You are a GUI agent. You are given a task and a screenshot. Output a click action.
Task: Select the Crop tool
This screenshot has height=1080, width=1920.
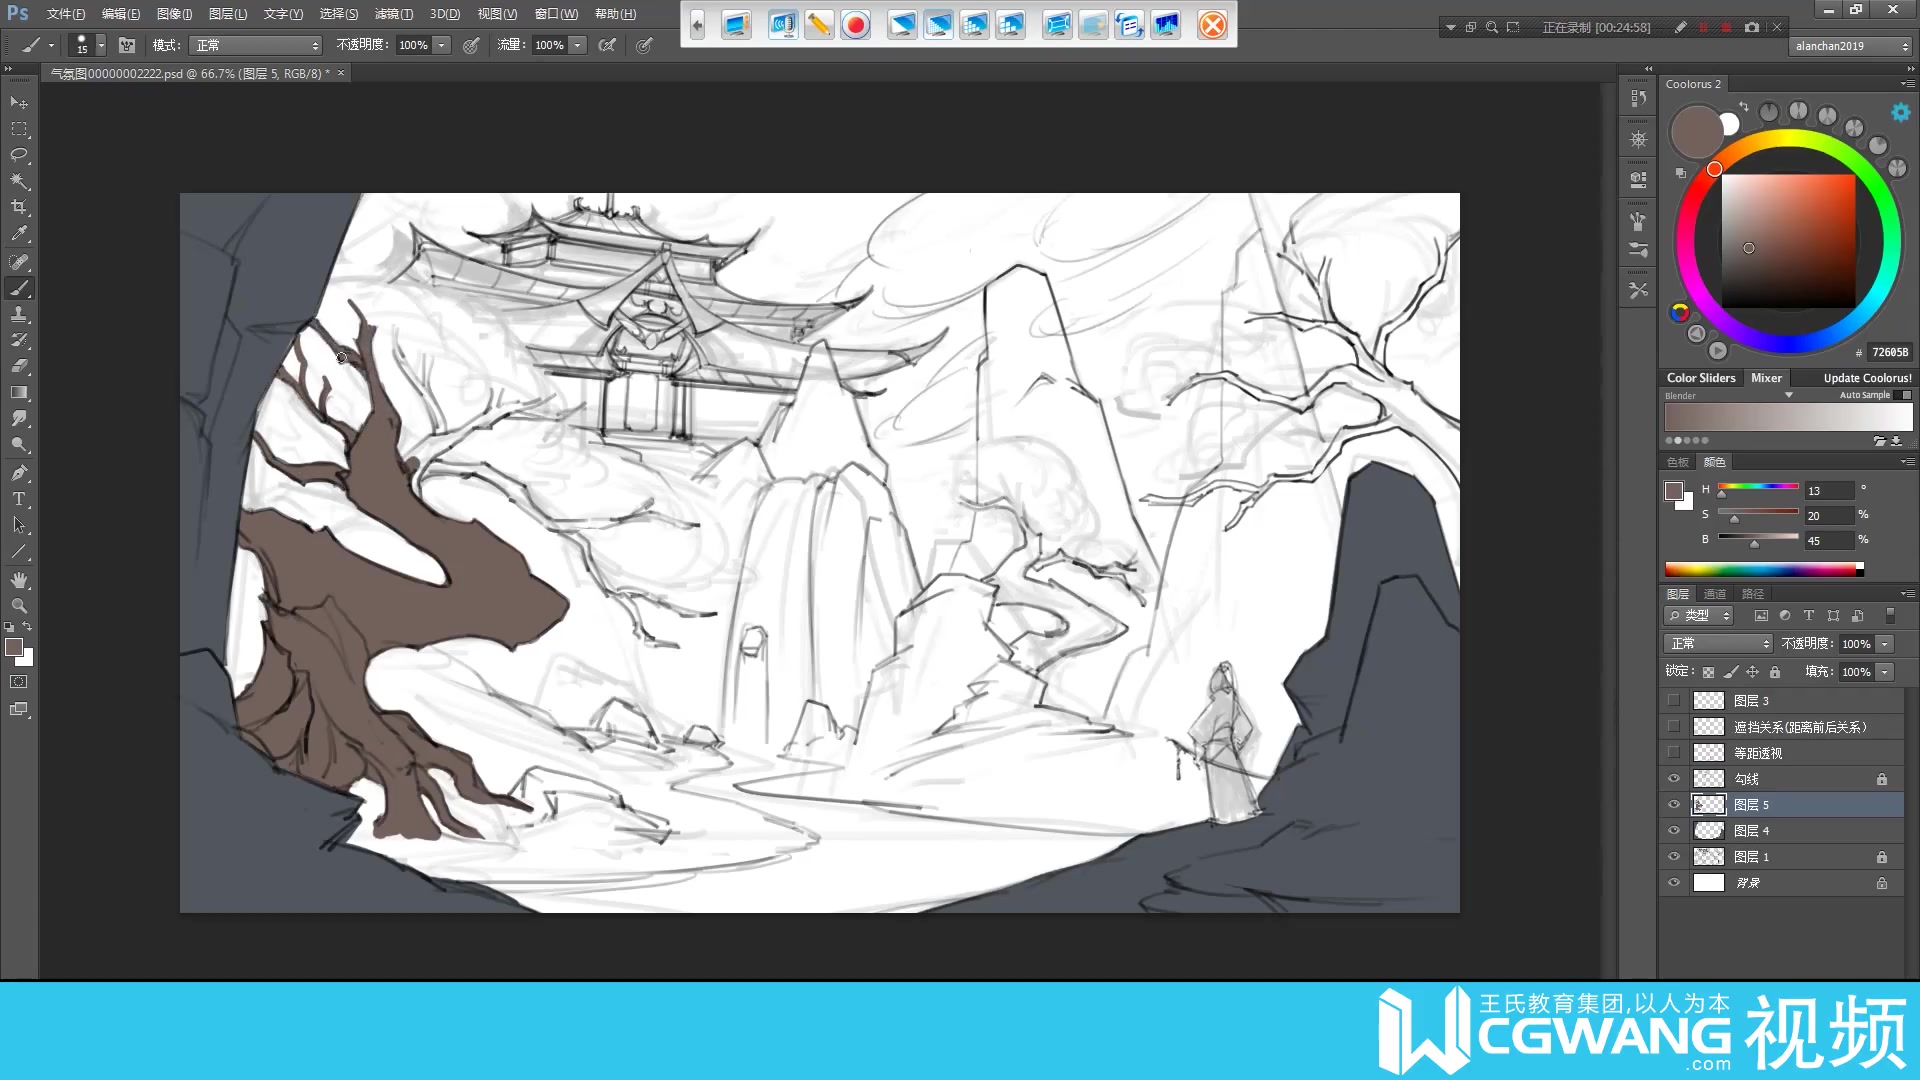[x=19, y=207]
